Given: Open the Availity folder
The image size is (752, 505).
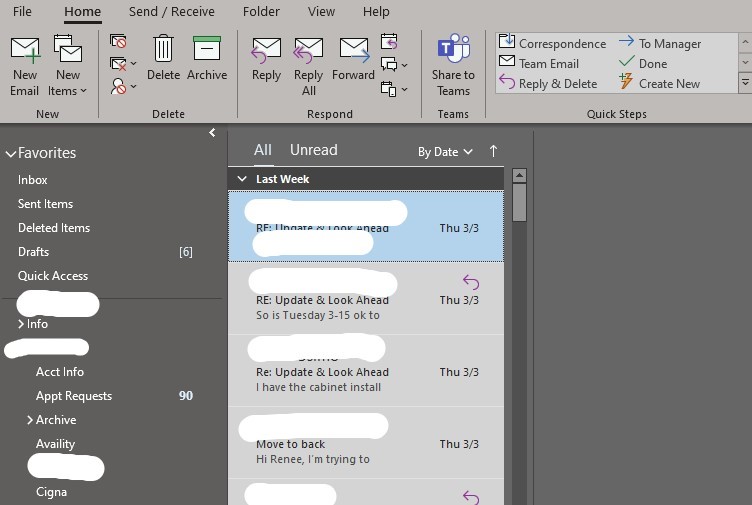Looking at the screenshot, I should pos(55,444).
